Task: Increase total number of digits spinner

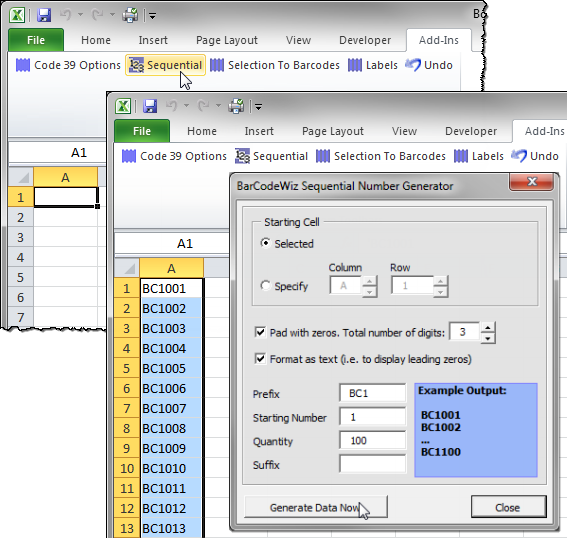Action: [x=488, y=328]
